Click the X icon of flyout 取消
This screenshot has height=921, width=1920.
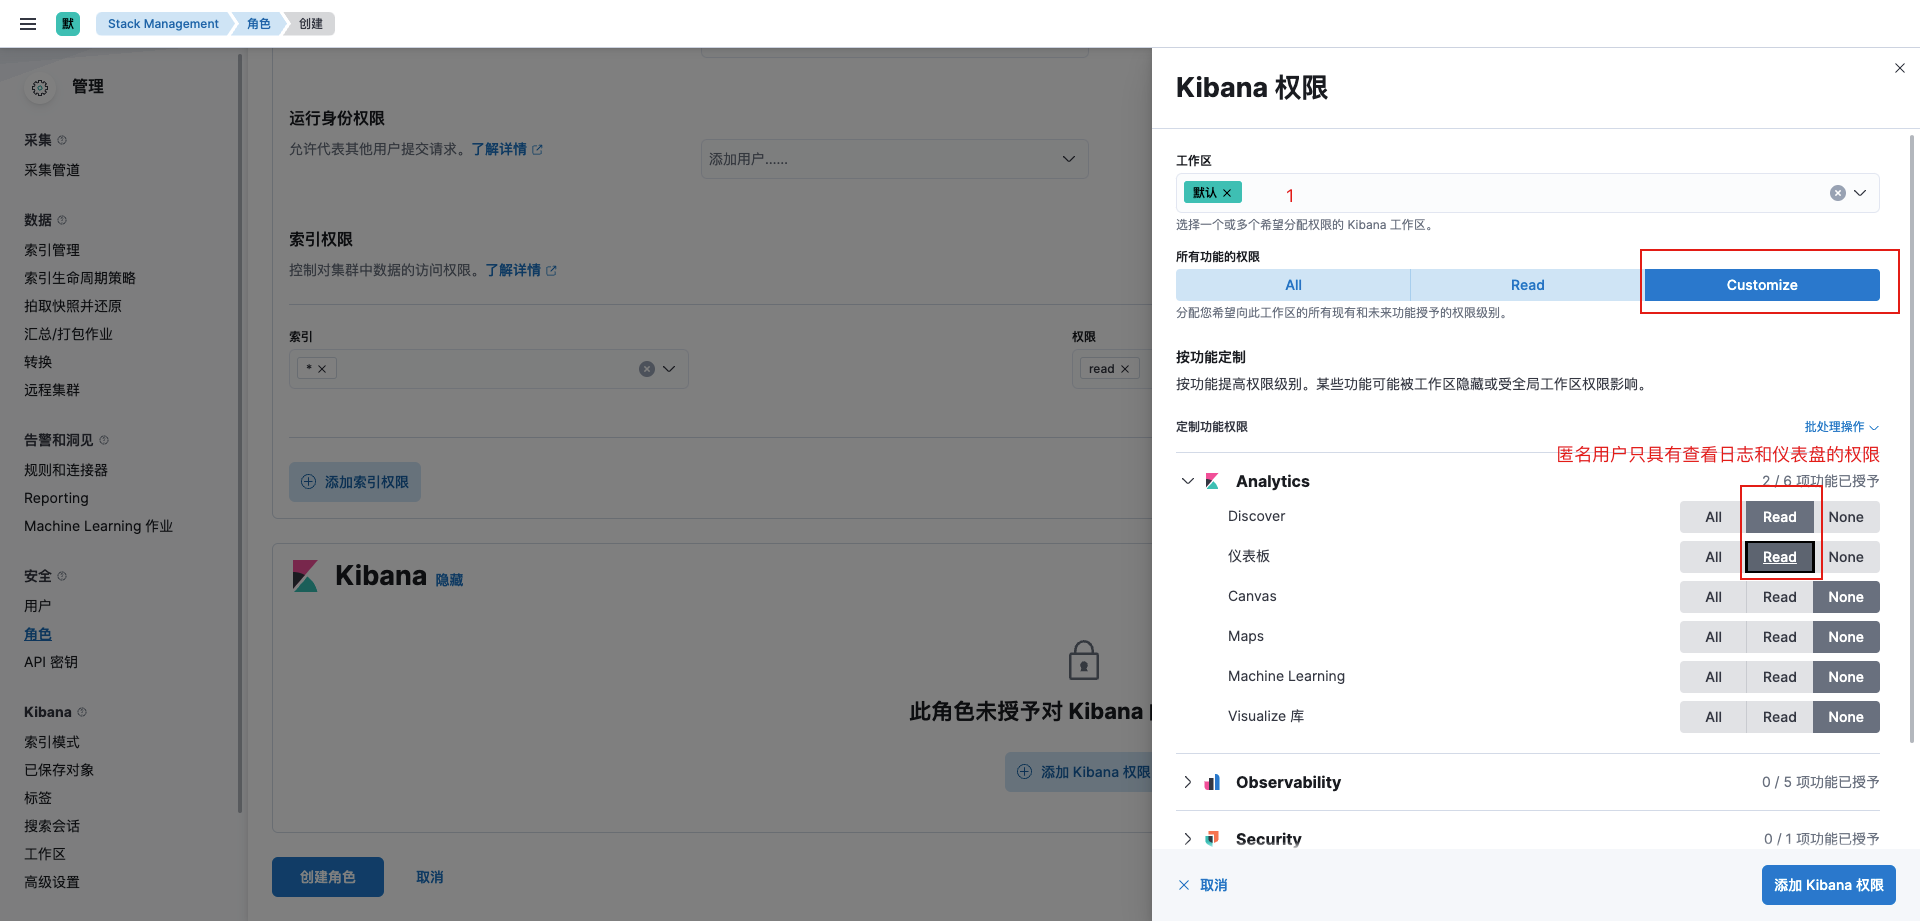(1184, 885)
